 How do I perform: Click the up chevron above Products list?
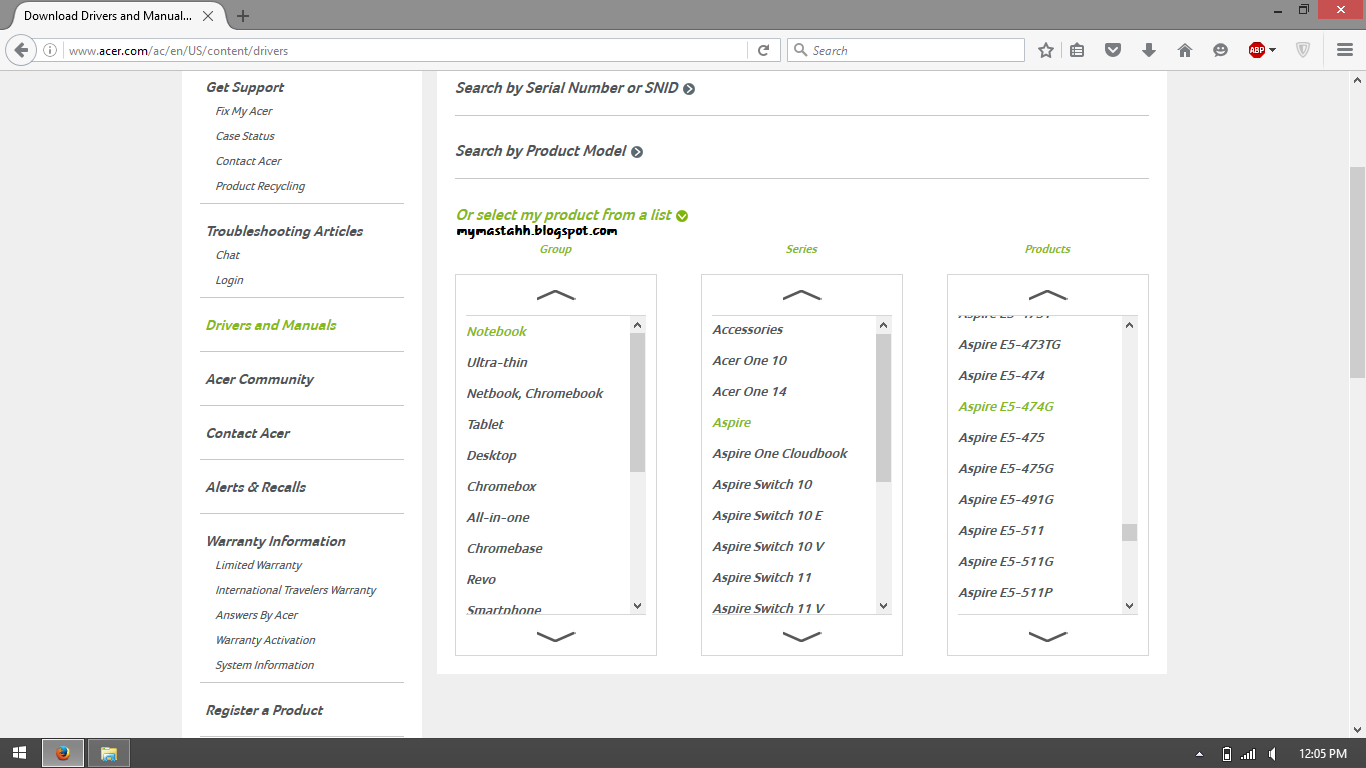[x=1048, y=295]
